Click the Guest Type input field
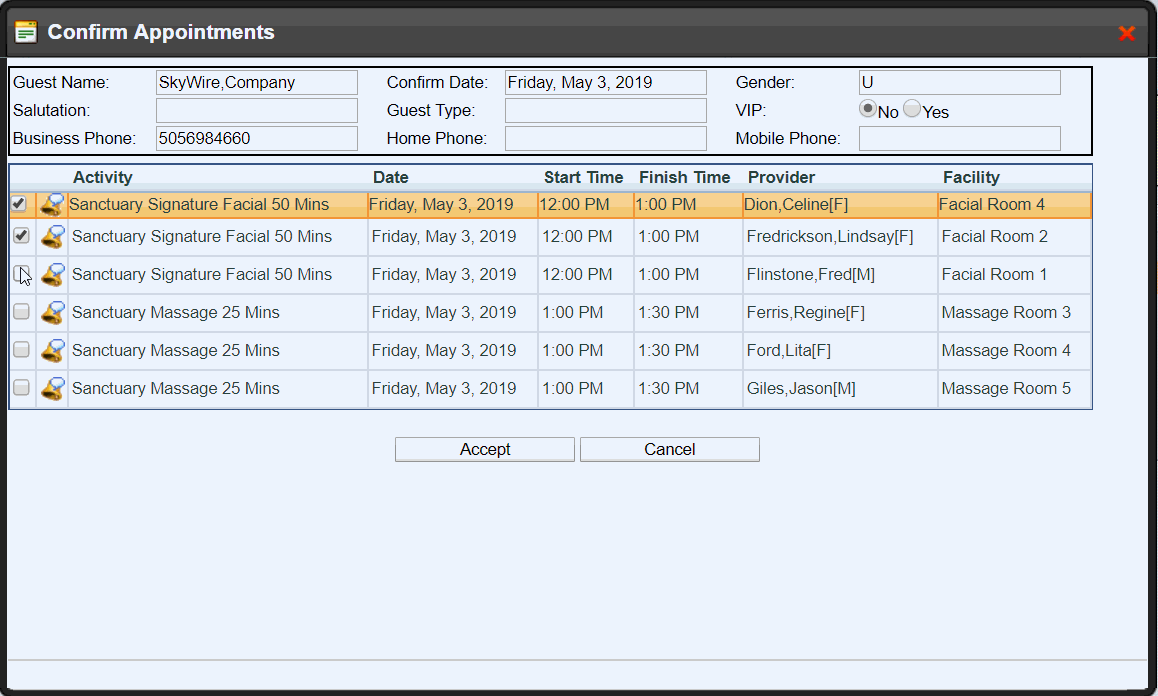 tap(605, 110)
